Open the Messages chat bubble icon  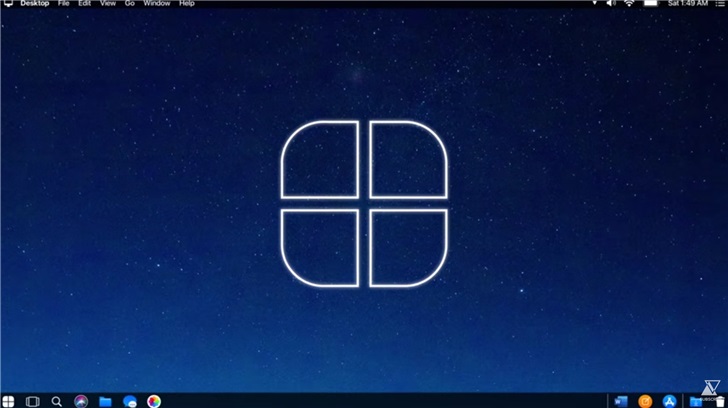point(130,402)
